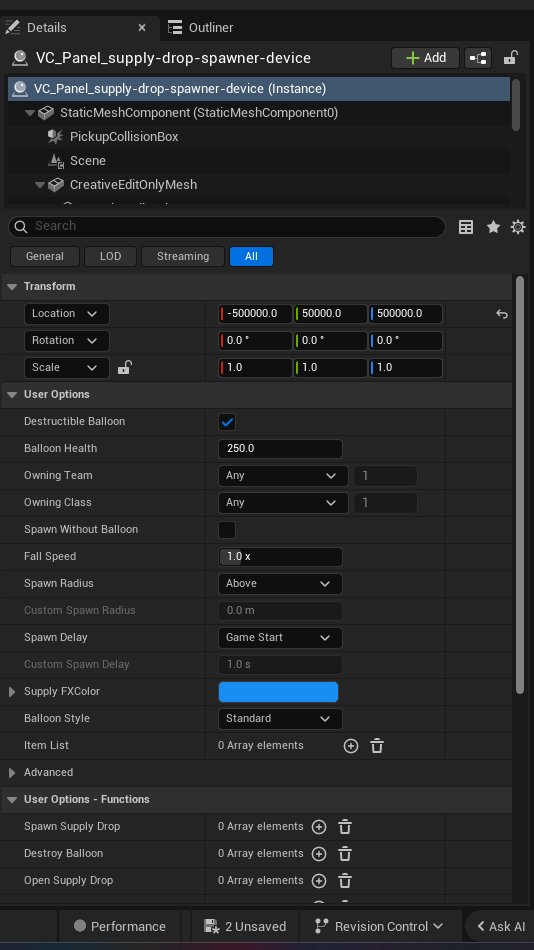Select the PickupCollisionBox component

coord(259,137)
